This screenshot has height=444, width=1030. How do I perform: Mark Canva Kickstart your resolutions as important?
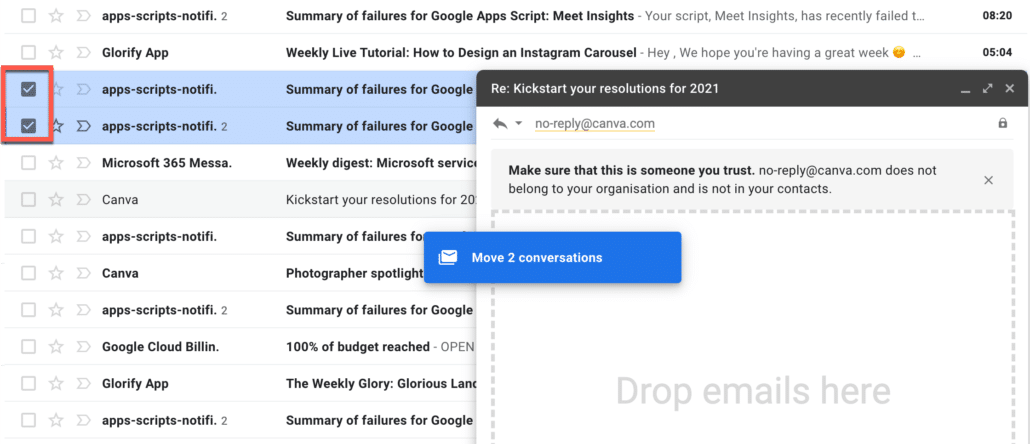(x=83, y=200)
